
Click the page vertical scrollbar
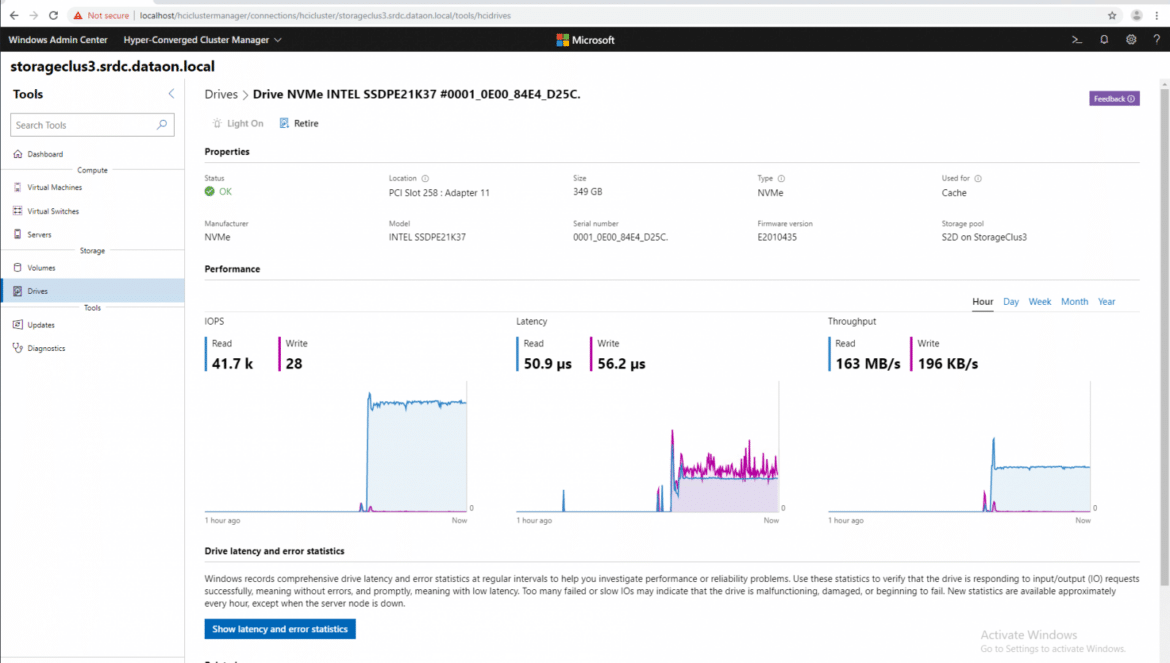click(1164, 336)
